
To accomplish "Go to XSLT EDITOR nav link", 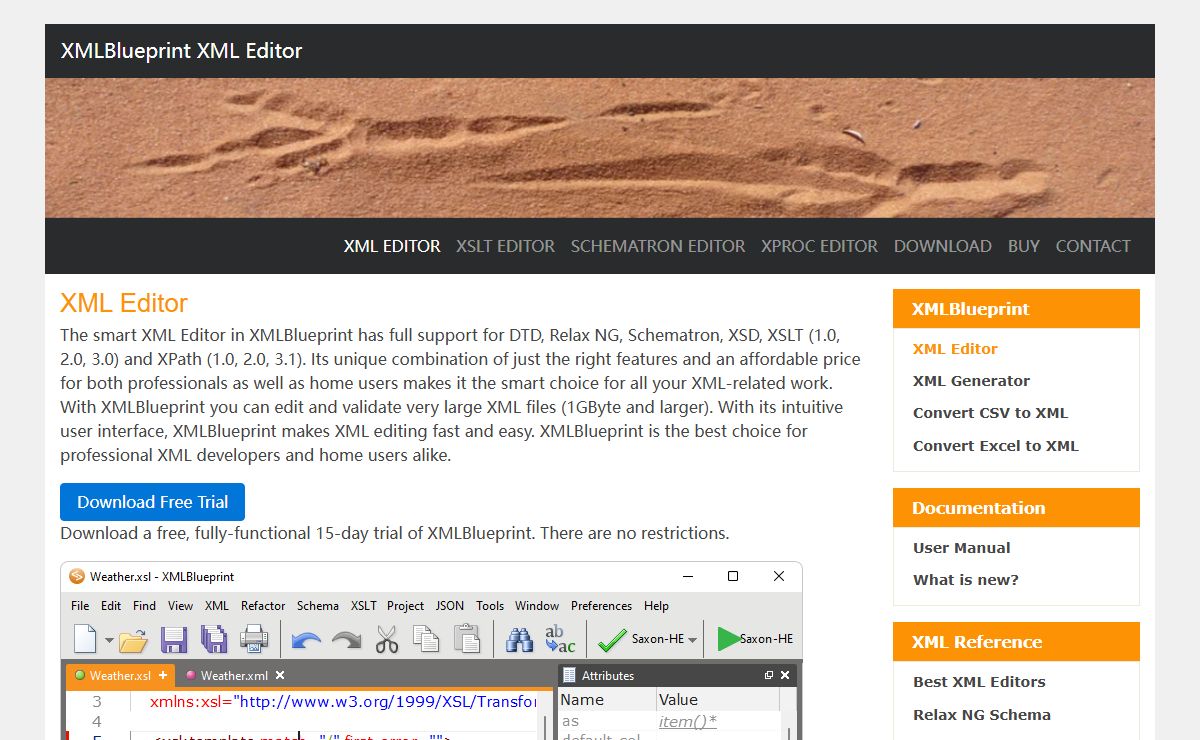I will [505, 246].
